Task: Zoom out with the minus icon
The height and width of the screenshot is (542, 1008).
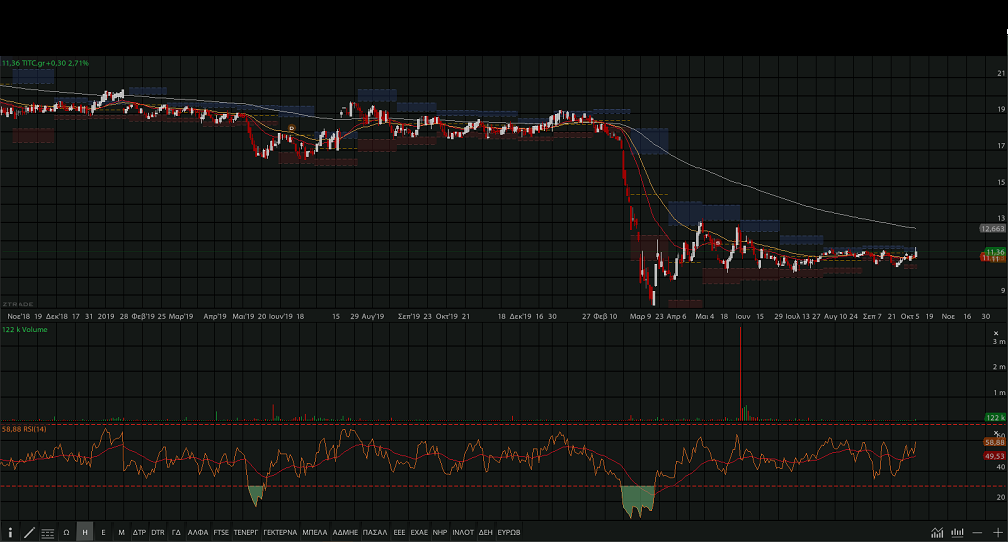Action: click(x=978, y=533)
